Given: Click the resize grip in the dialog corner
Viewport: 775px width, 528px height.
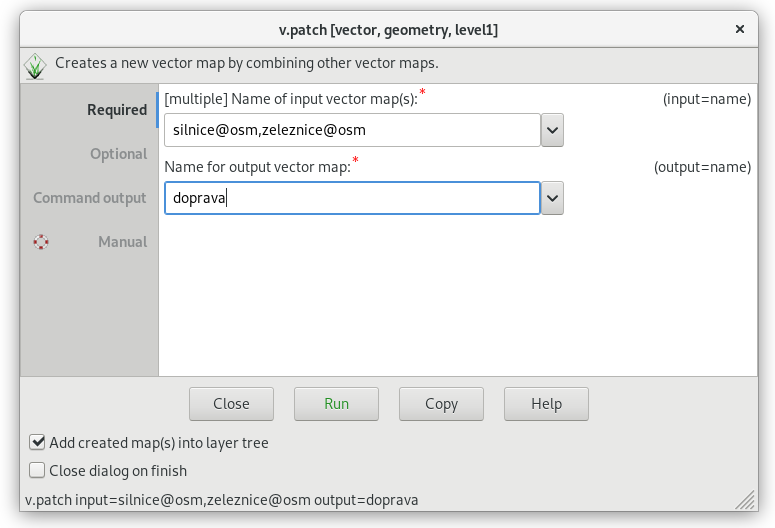Looking at the screenshot, I should pos(745,499).
